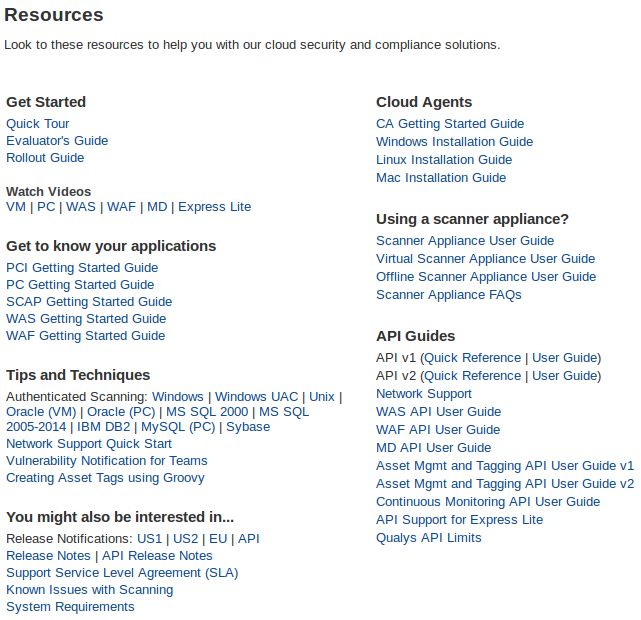Watch the Express Lite video
Screen dimensions: 641x620
click(x=215, y=207)
